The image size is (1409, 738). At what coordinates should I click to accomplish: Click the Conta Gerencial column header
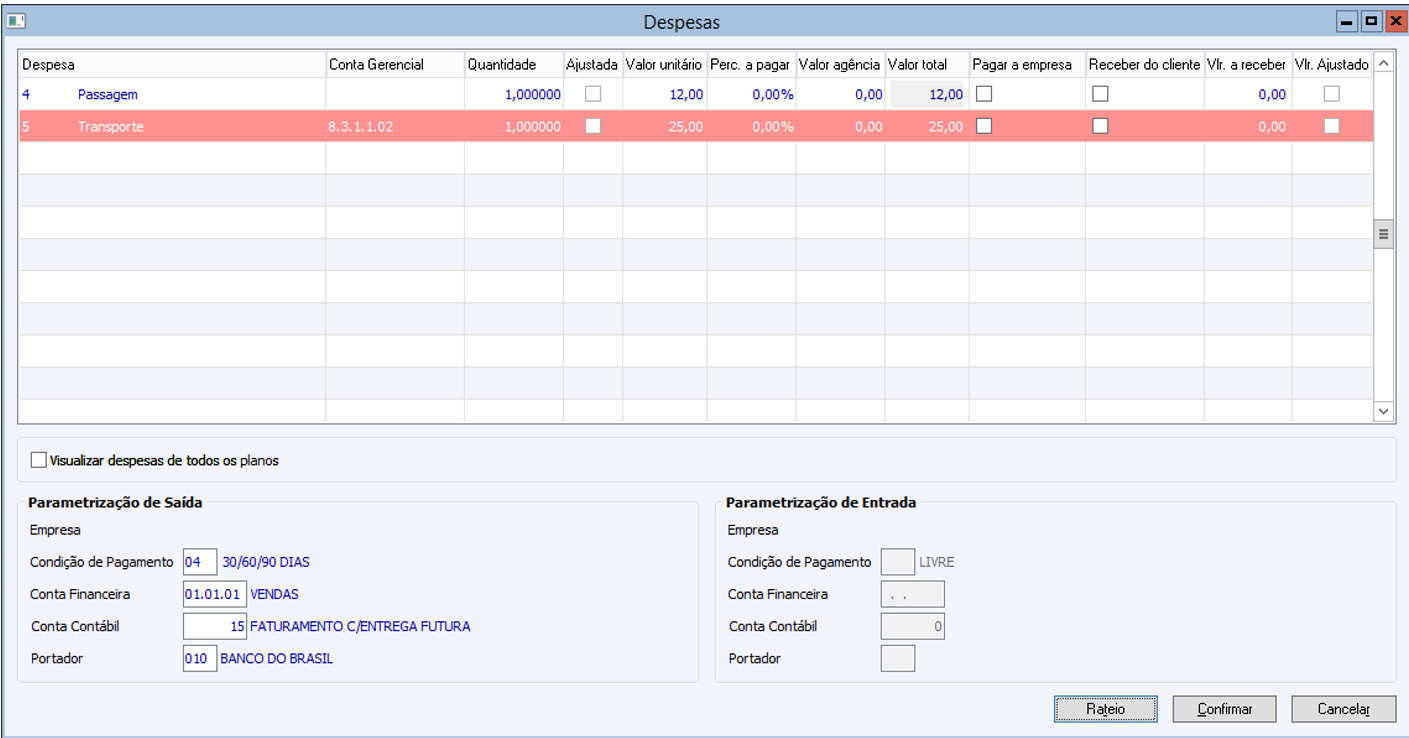(x=395, y=64)
